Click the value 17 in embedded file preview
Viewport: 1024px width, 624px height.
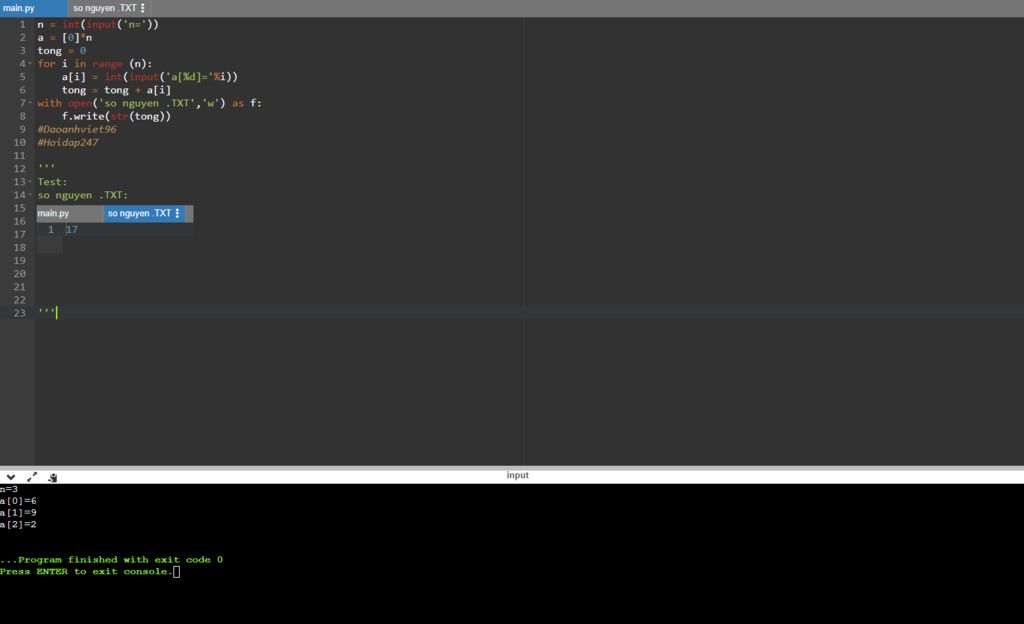[72, 230]
